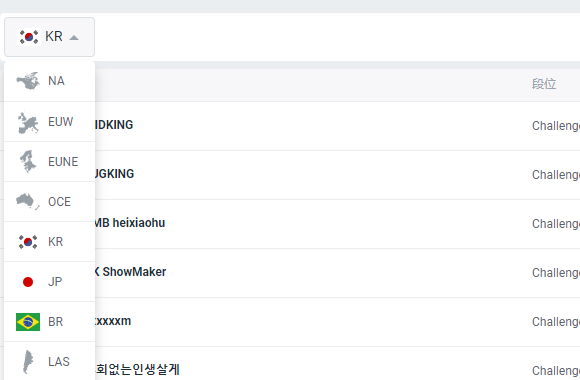Collapse the KR region dropdown arrow
The image size is (580, 380).
(x=74, y=37)
